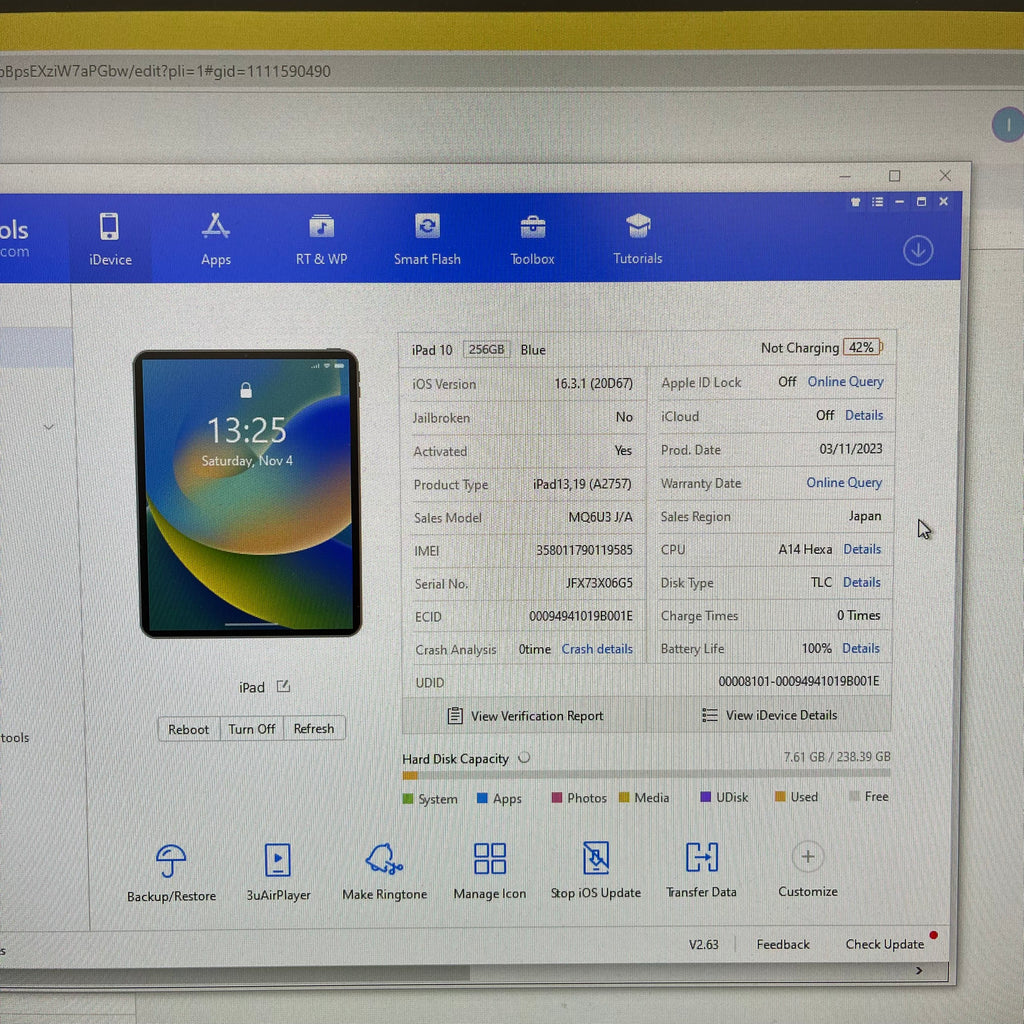
Task: Click the Sales Region value Japan
Action: 865,516
